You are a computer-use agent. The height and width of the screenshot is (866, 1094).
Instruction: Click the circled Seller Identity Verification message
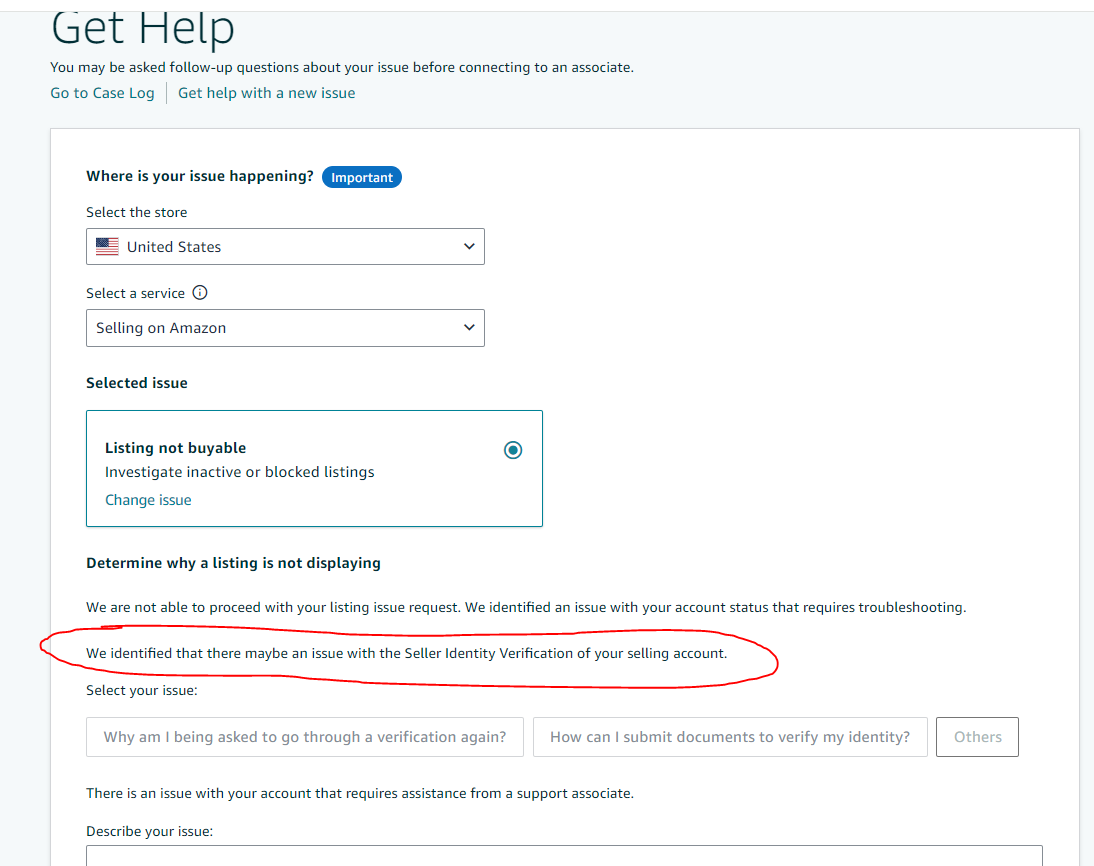[407, 653]
